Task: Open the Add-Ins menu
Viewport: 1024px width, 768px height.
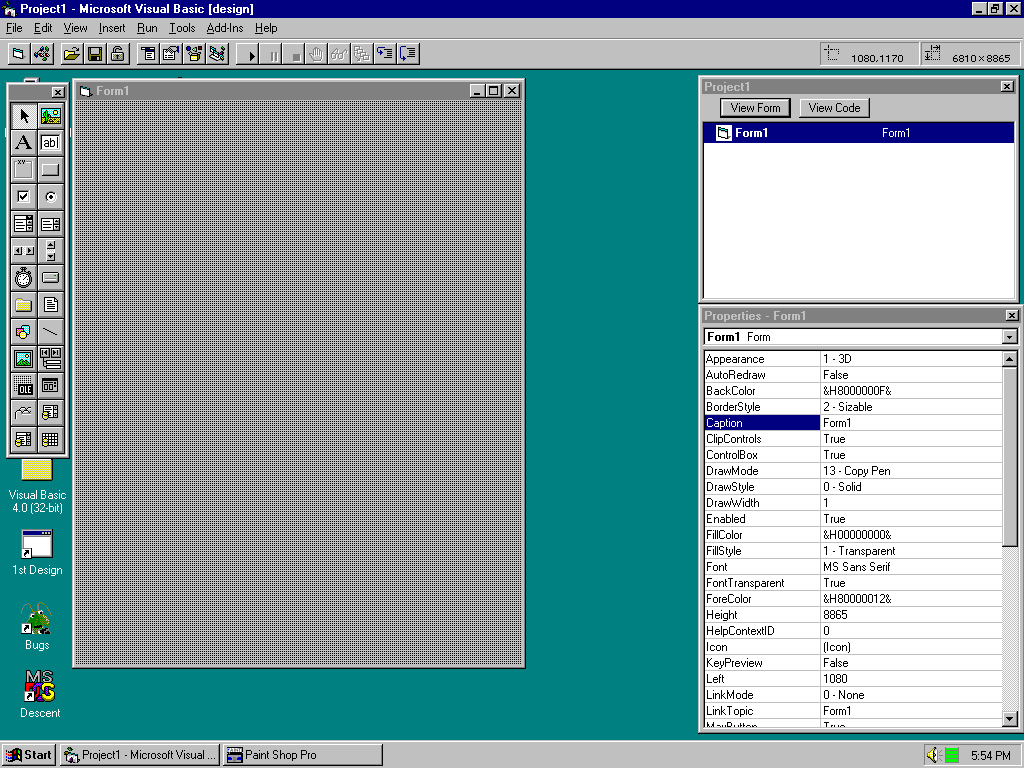Action: (224, 28)
